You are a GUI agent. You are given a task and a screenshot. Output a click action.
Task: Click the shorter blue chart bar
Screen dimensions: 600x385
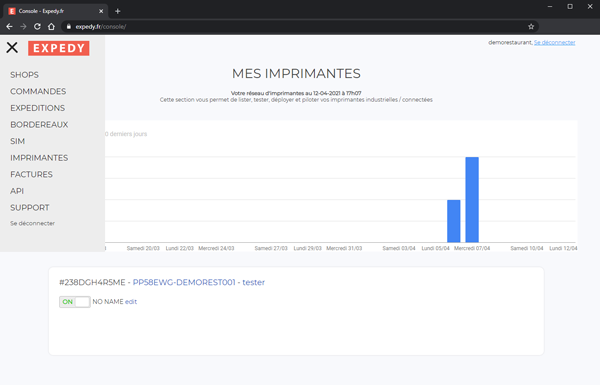[x=454, y=221]
